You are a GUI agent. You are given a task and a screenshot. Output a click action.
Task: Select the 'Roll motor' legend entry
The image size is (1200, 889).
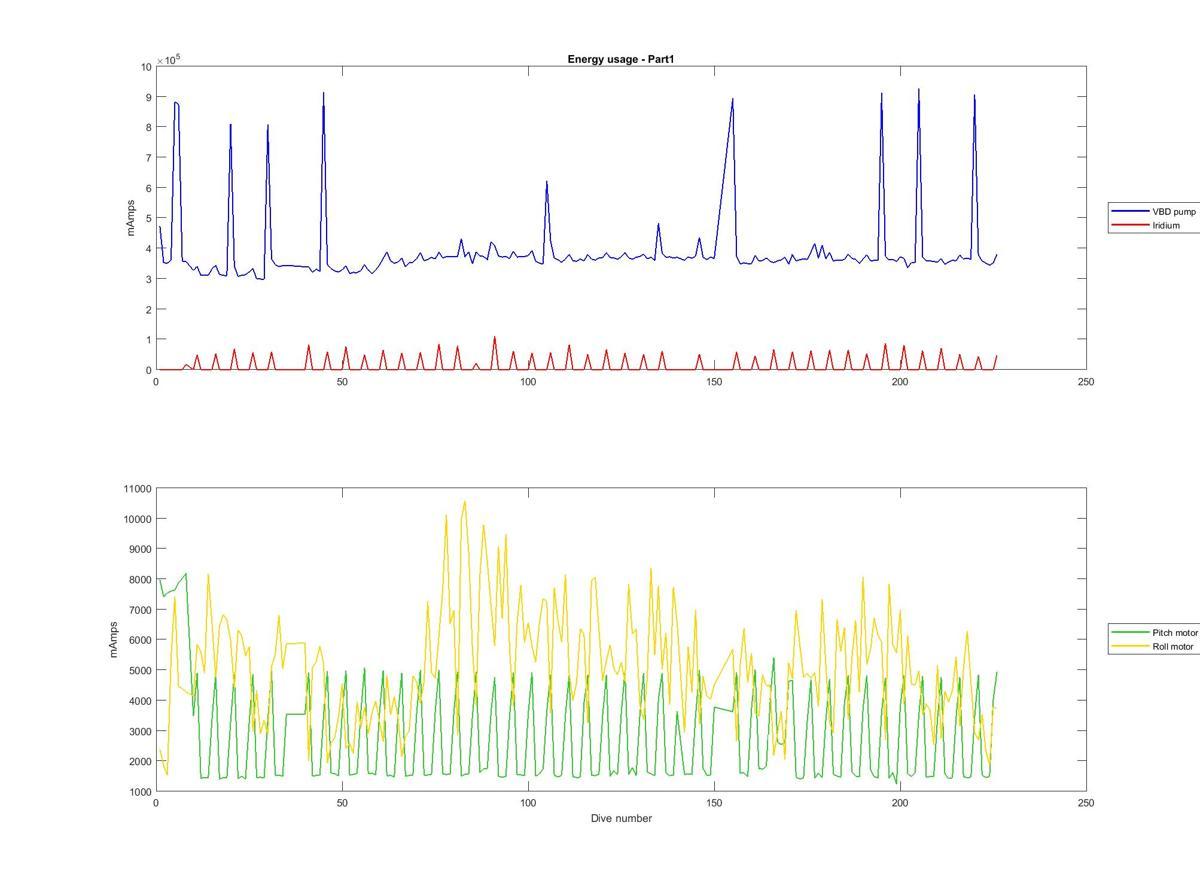tap(1173, 646)
